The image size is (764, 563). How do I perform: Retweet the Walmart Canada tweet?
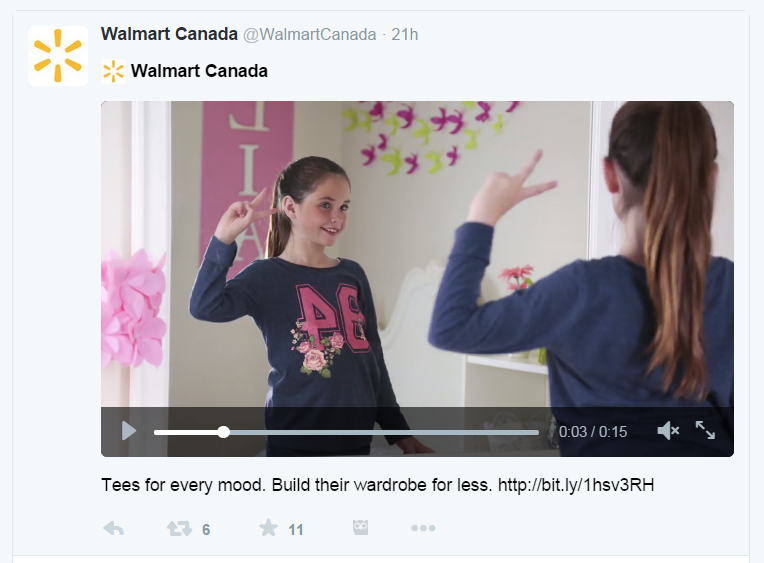(178, 529)
